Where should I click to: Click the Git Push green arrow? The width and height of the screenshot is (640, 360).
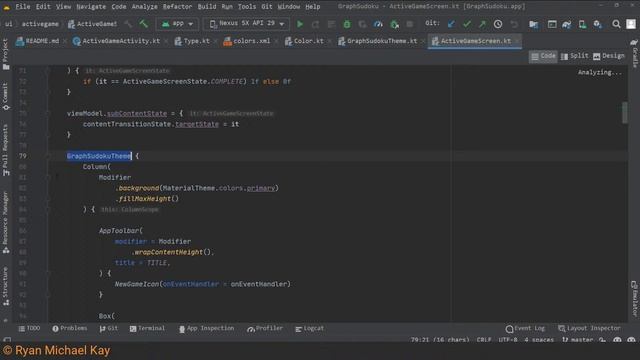point(482,24)
